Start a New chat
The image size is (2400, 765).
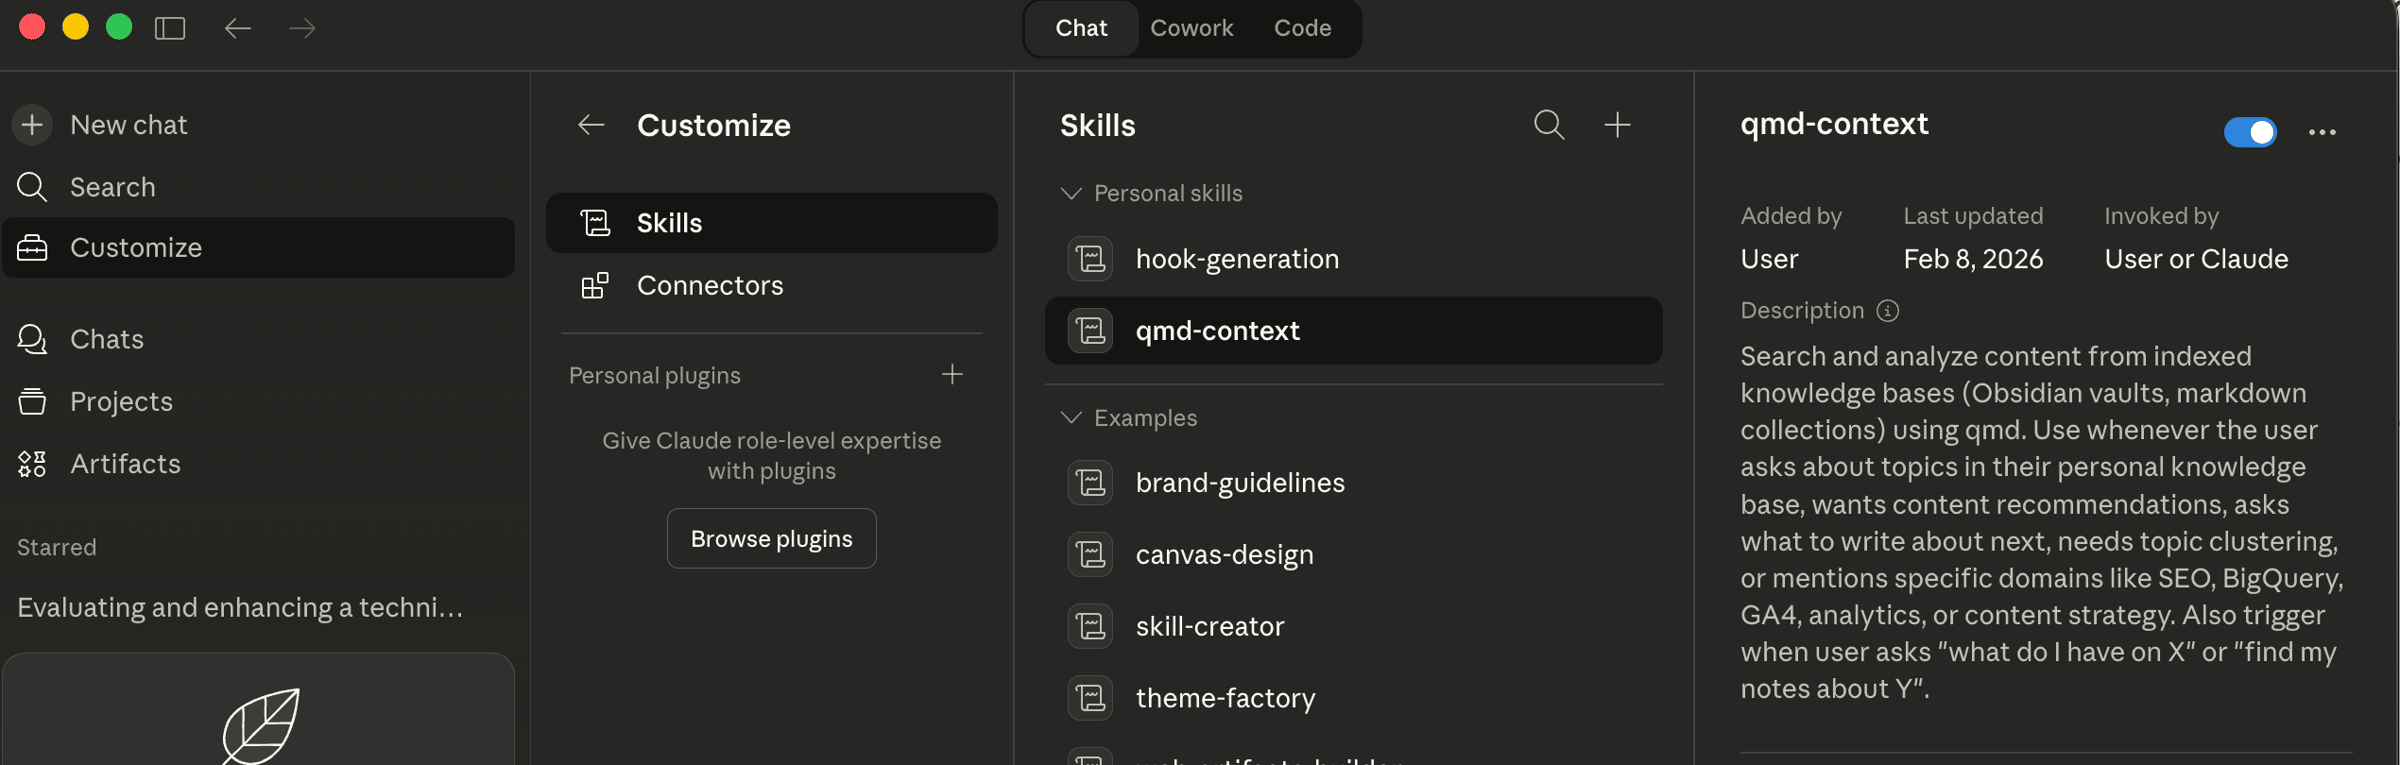pyautogui.click(x=128, y=125)
